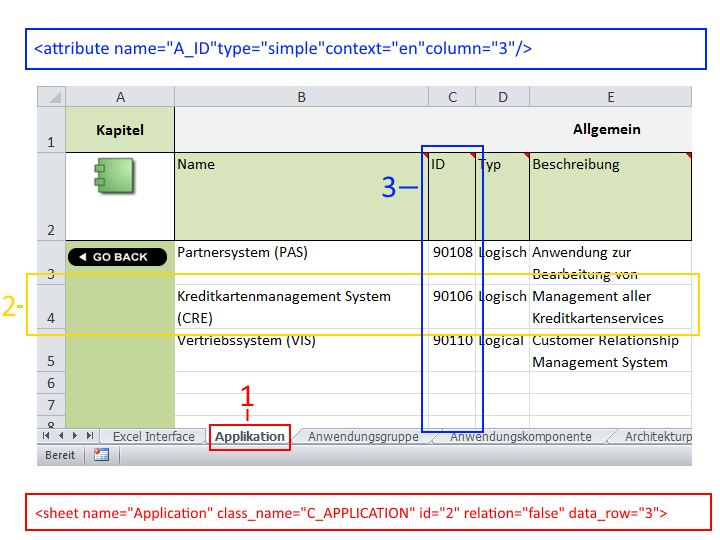Select the cell with ID 90108
Viewport: 720px width, 540px height.
click(x=452, y=263)
